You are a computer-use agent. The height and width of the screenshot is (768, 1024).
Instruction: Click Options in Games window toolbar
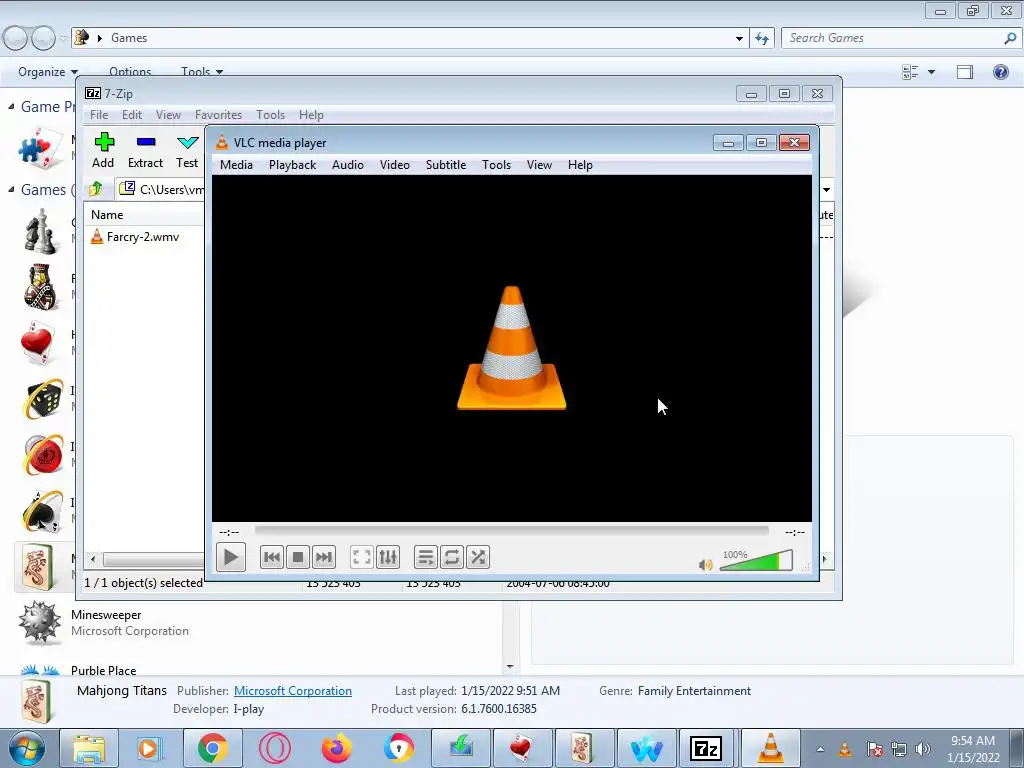pyautogui.click(x=130, y=72)
